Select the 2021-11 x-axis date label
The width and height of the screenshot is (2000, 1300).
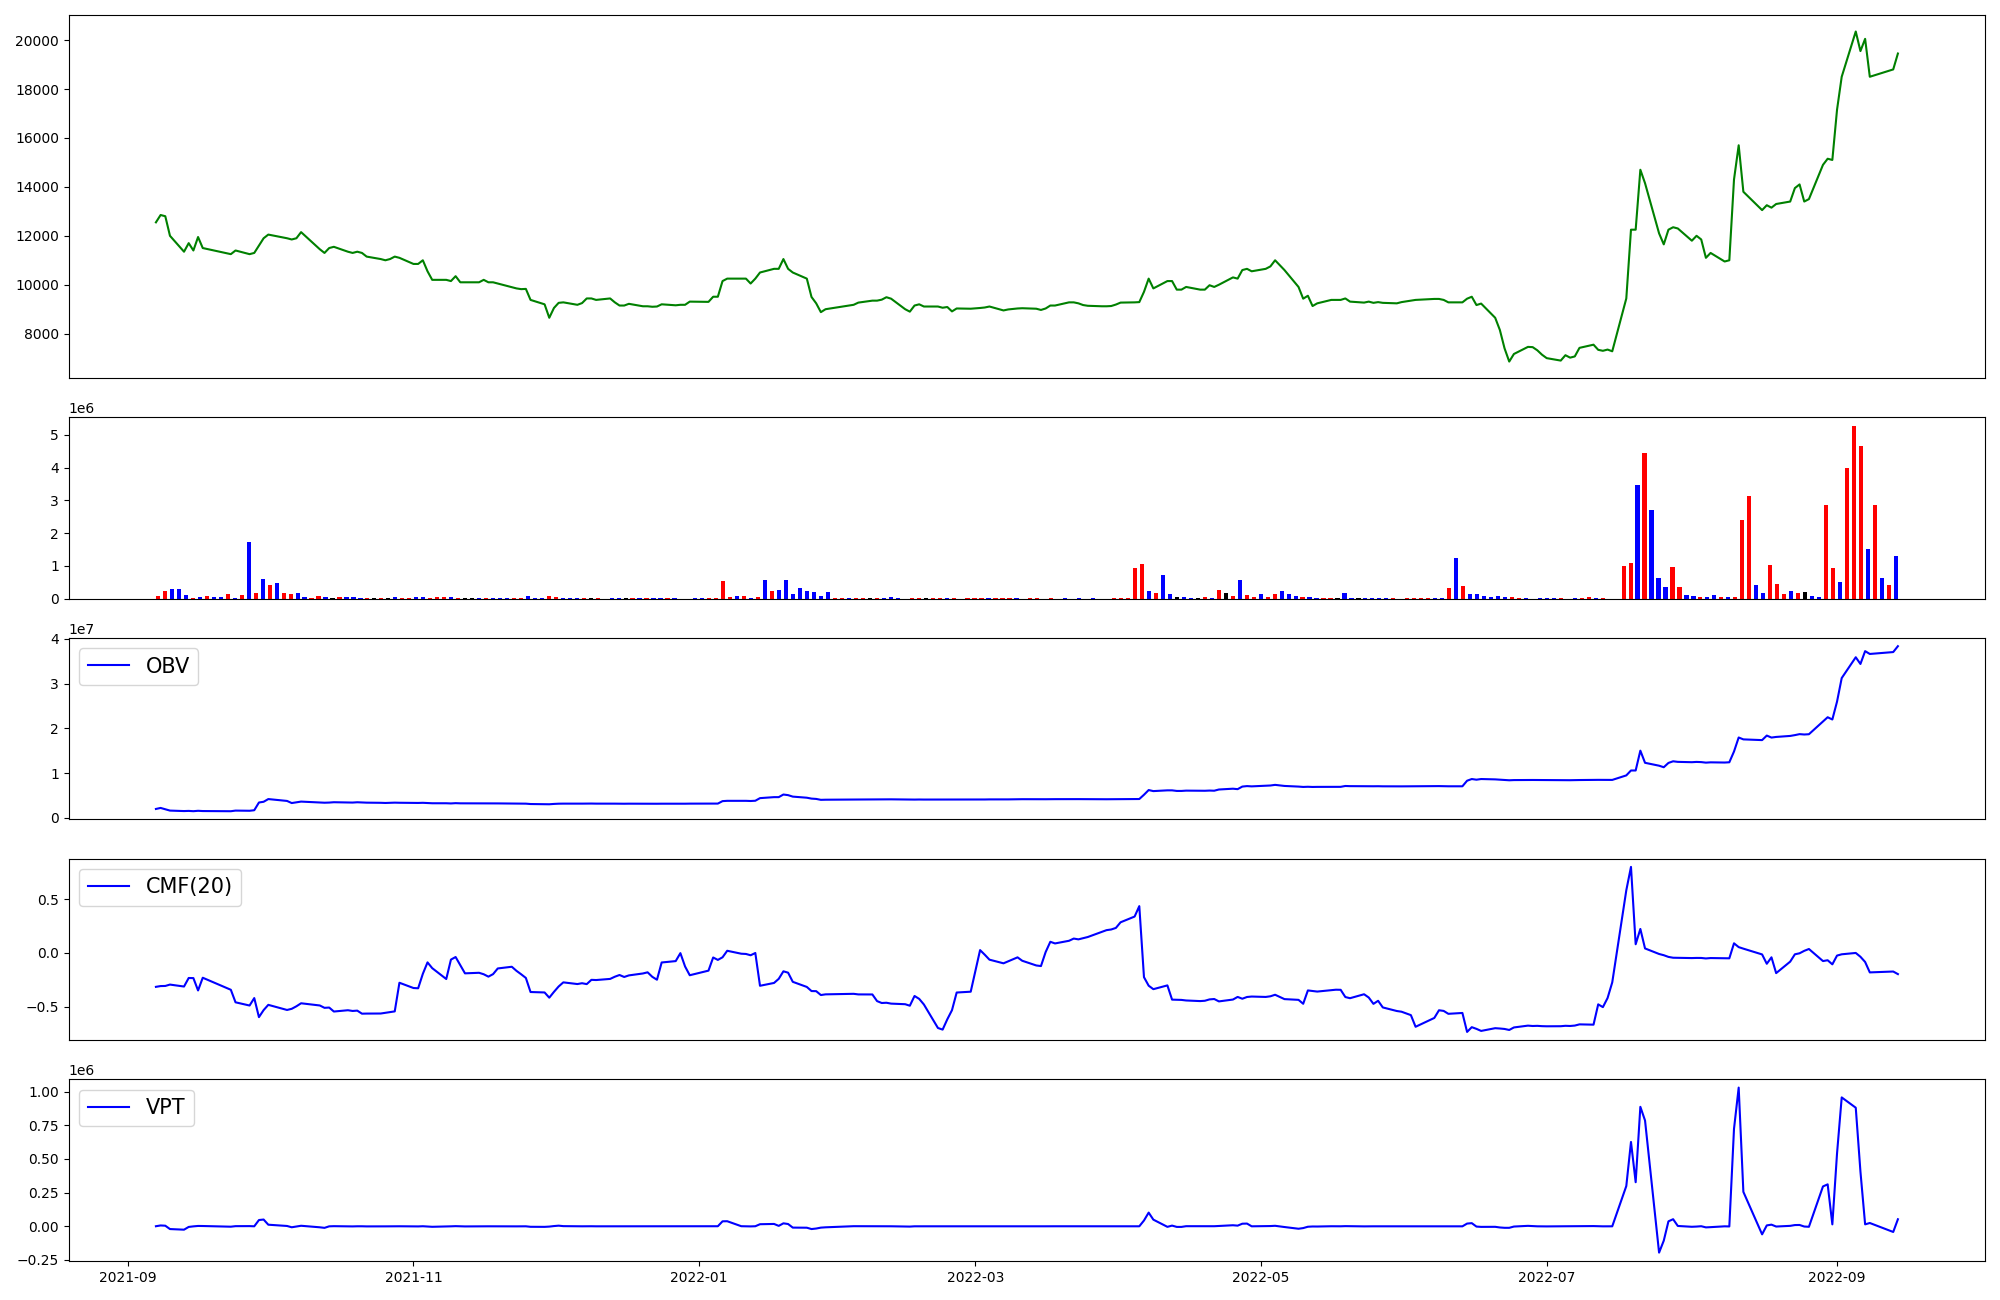413,1277
